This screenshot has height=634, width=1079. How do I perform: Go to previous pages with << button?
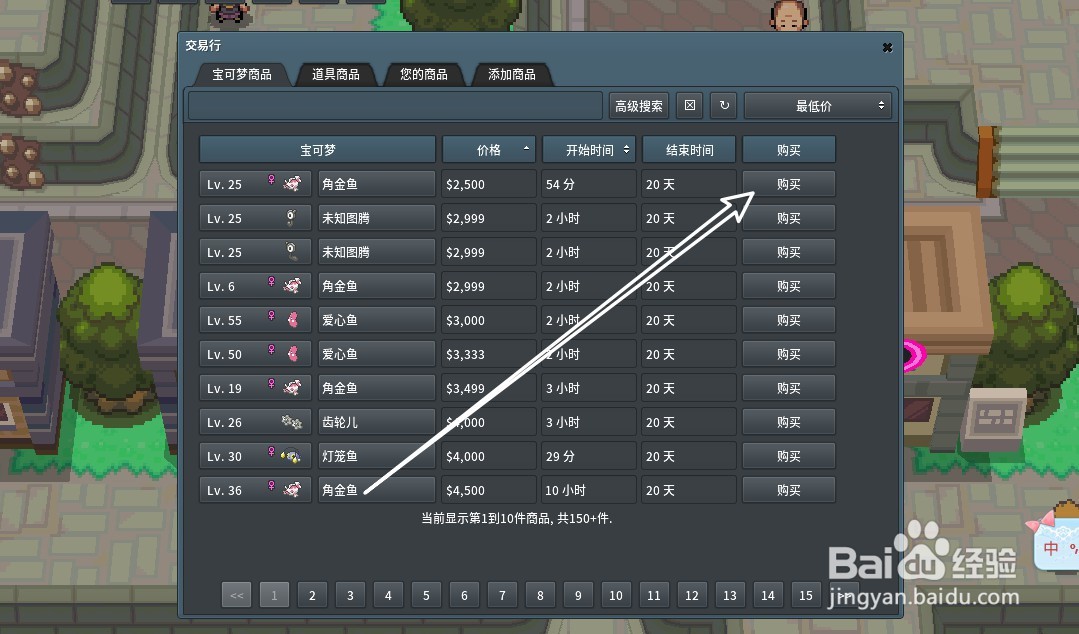236,595
